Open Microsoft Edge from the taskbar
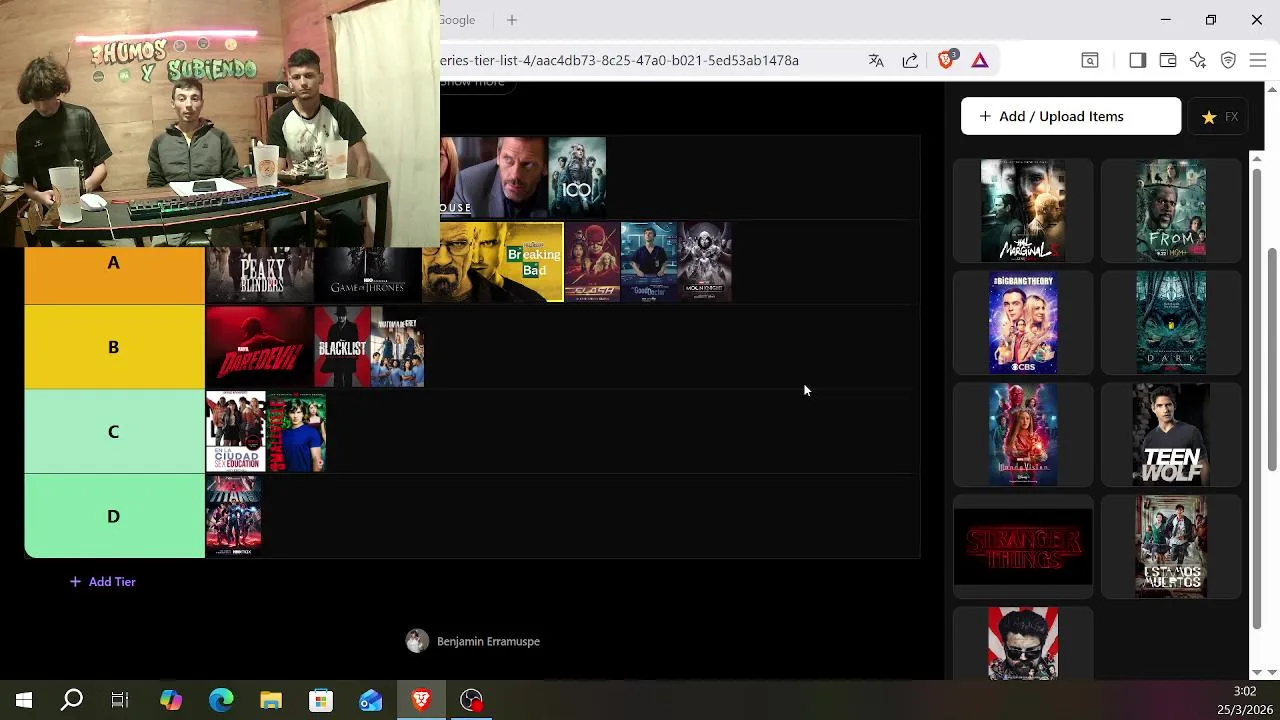1280x720 pixels. tap(221, 700)
